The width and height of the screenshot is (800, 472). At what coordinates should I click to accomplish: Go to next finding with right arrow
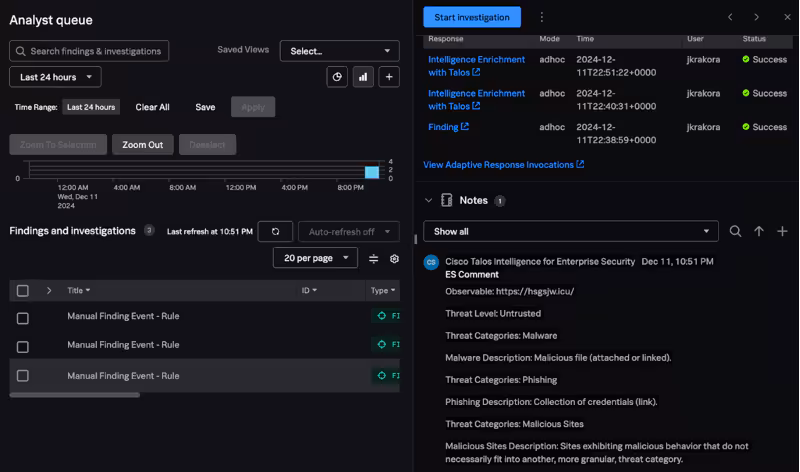756,17
